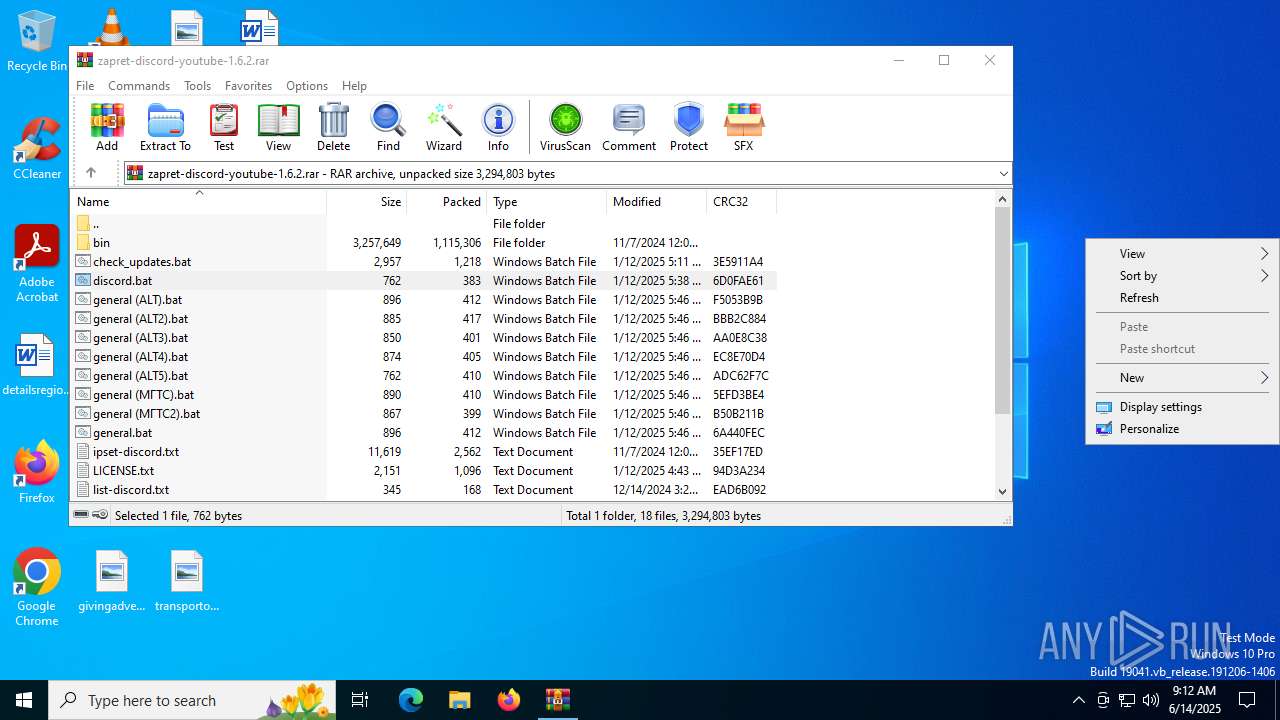1280x720 pixels.
Task: Click the file list vertical scrollbar
Action: (x=1003, y=311)
